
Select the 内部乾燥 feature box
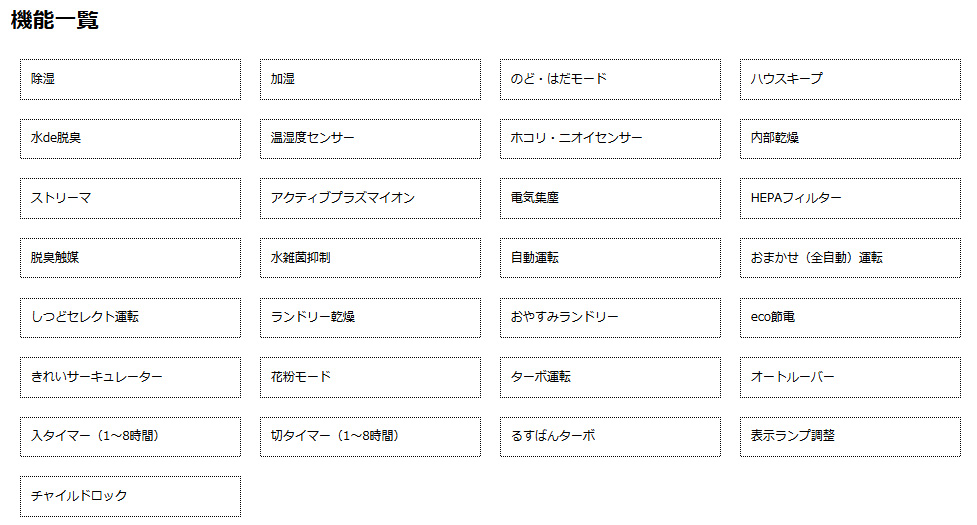coord(850,139)
